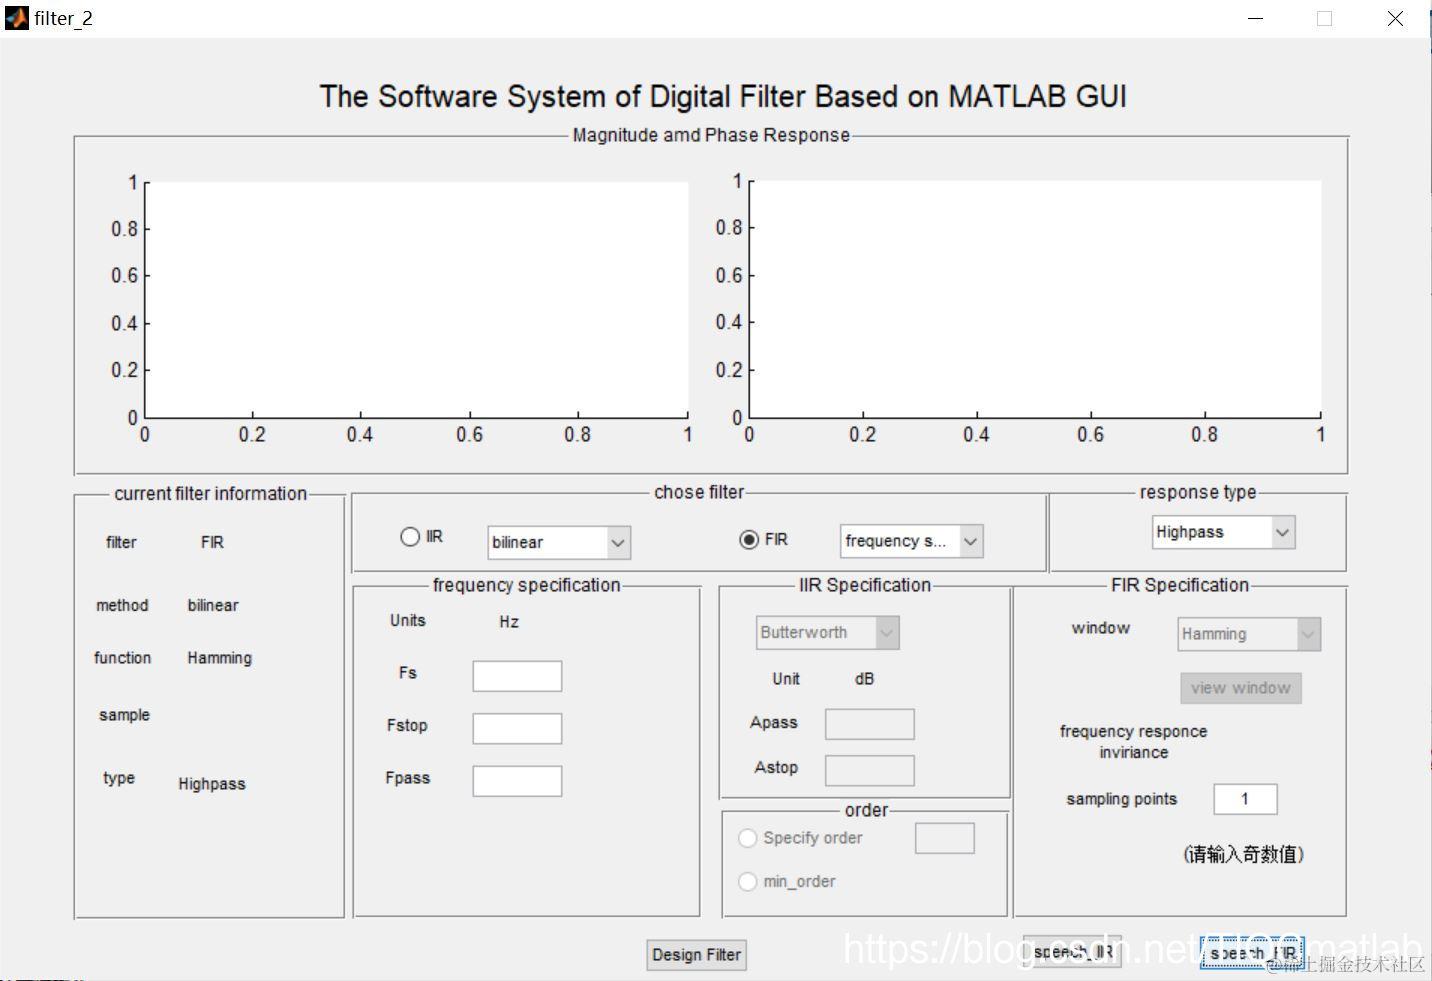Click the speech_IIR button
The width and height of the screenshot is (1432, 981).
pyautogui.click(x=1072, y=952)
